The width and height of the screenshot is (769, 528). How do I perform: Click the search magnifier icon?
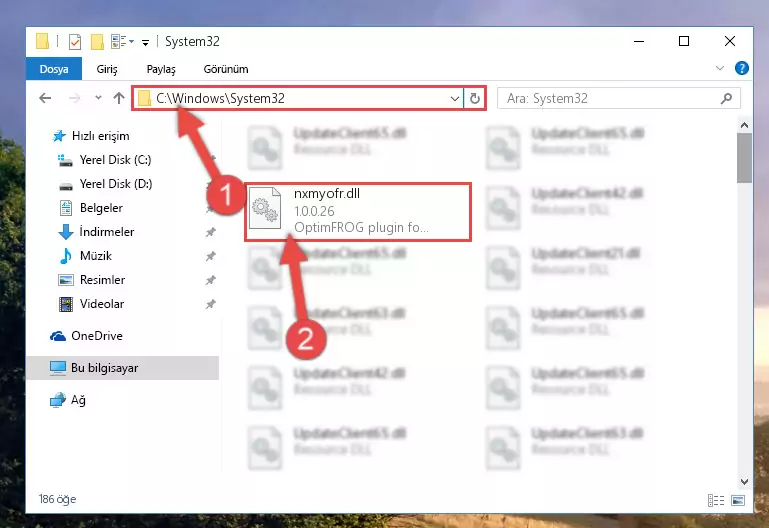coord(726,99)
